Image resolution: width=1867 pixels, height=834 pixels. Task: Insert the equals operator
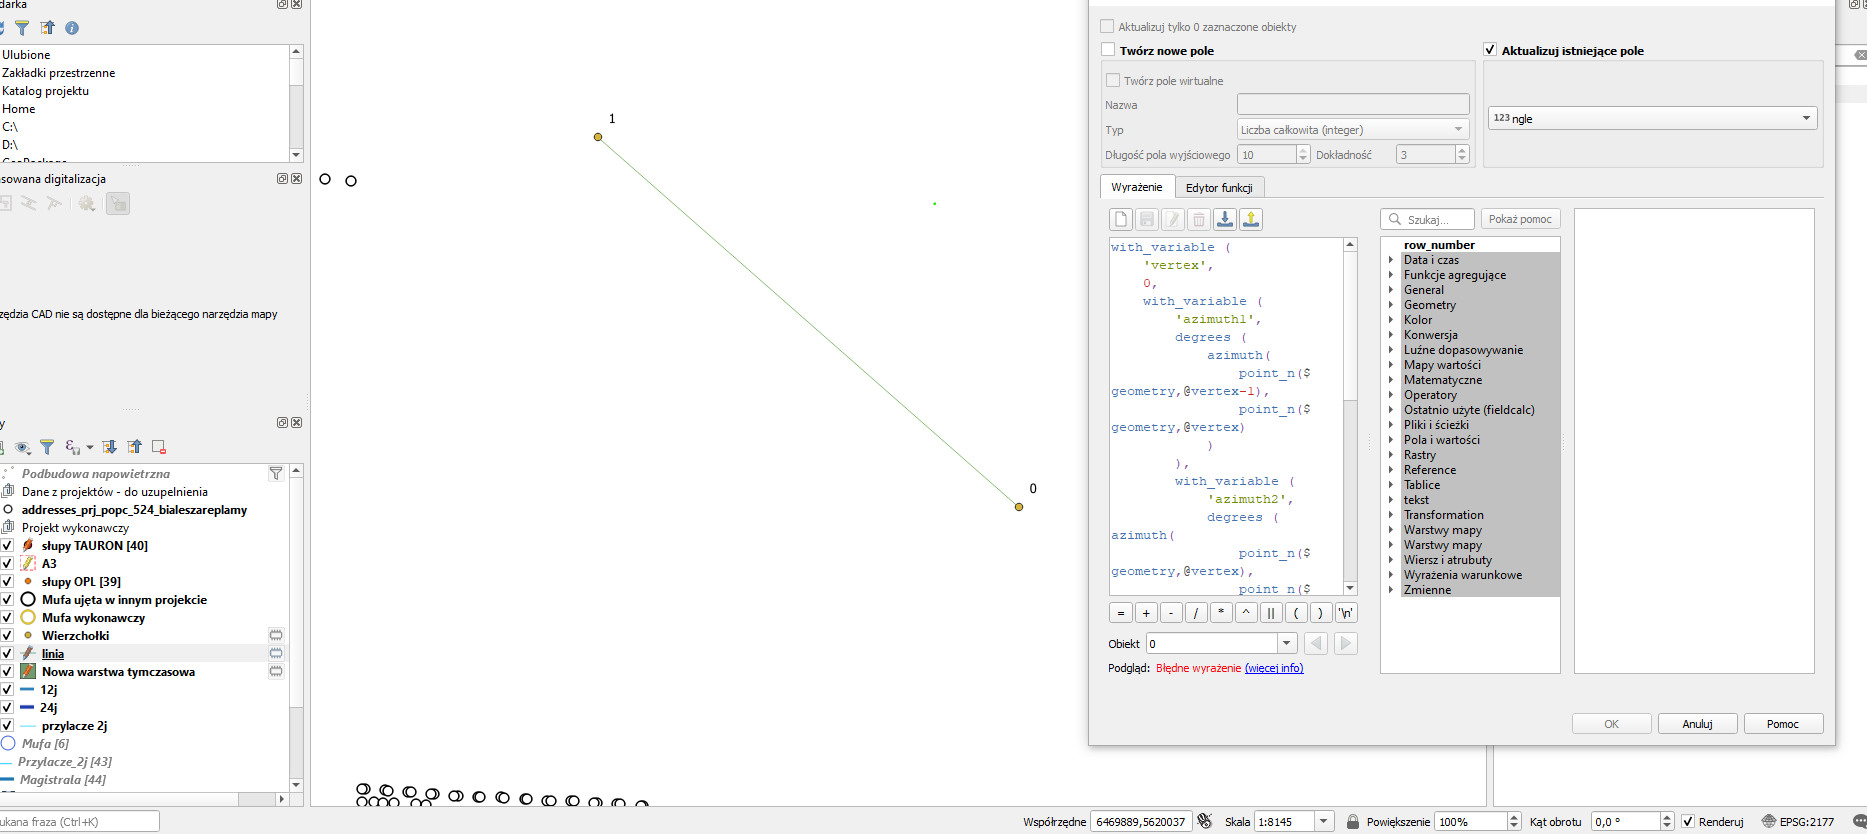[x=1121, y=613]
